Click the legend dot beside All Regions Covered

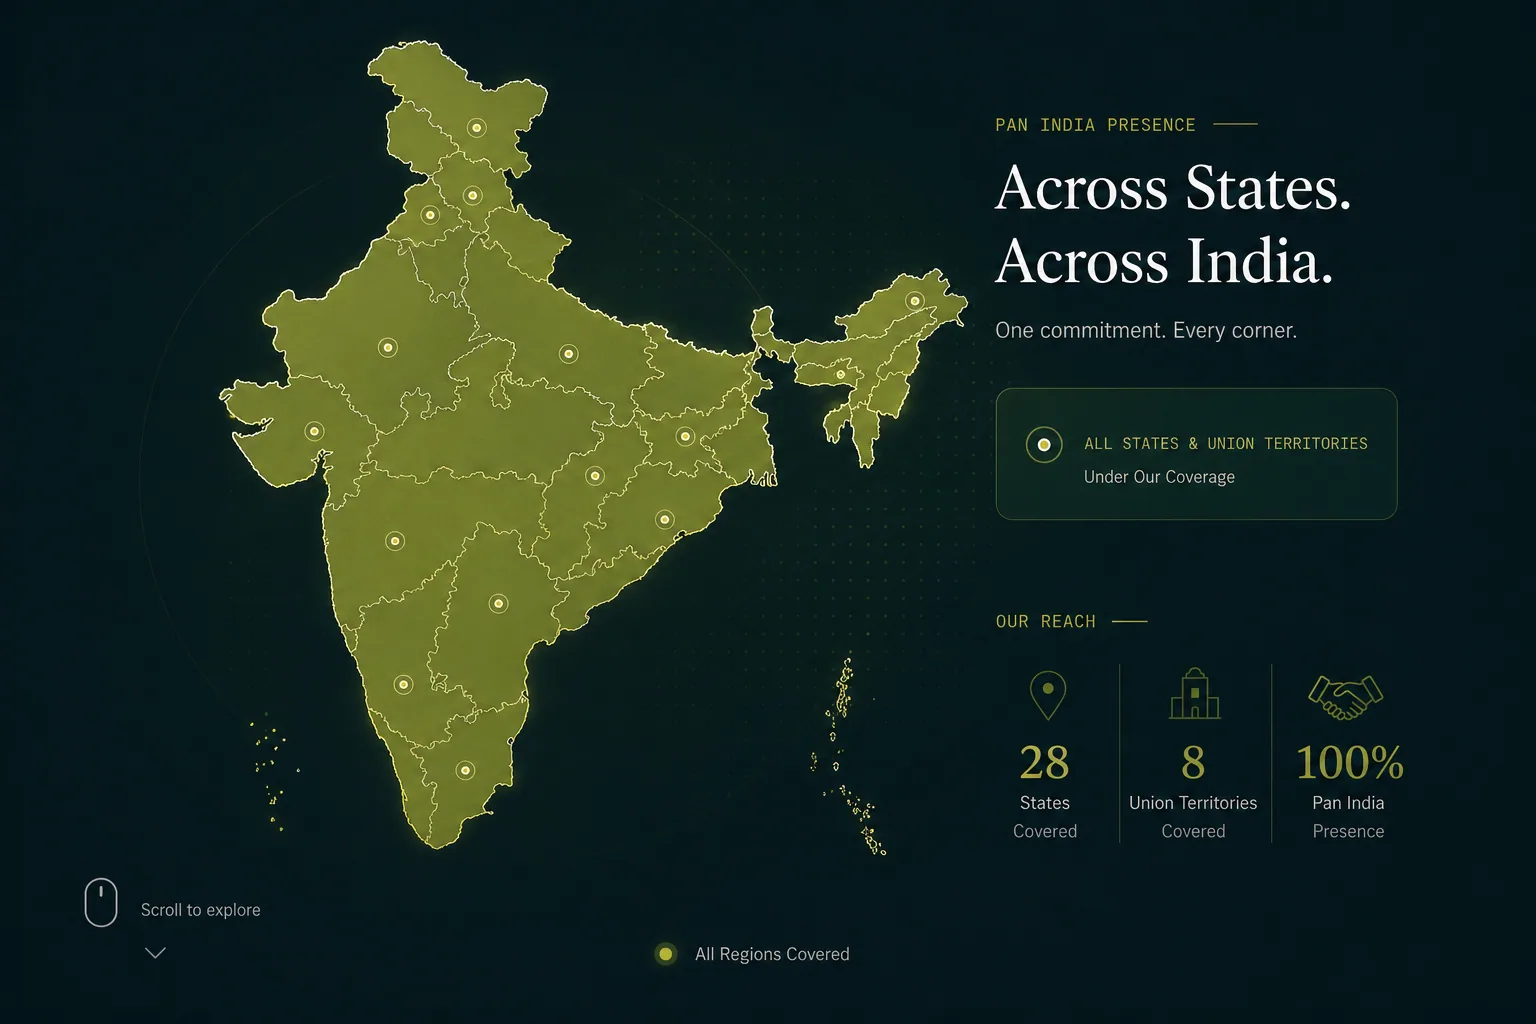tap(666, 954)
